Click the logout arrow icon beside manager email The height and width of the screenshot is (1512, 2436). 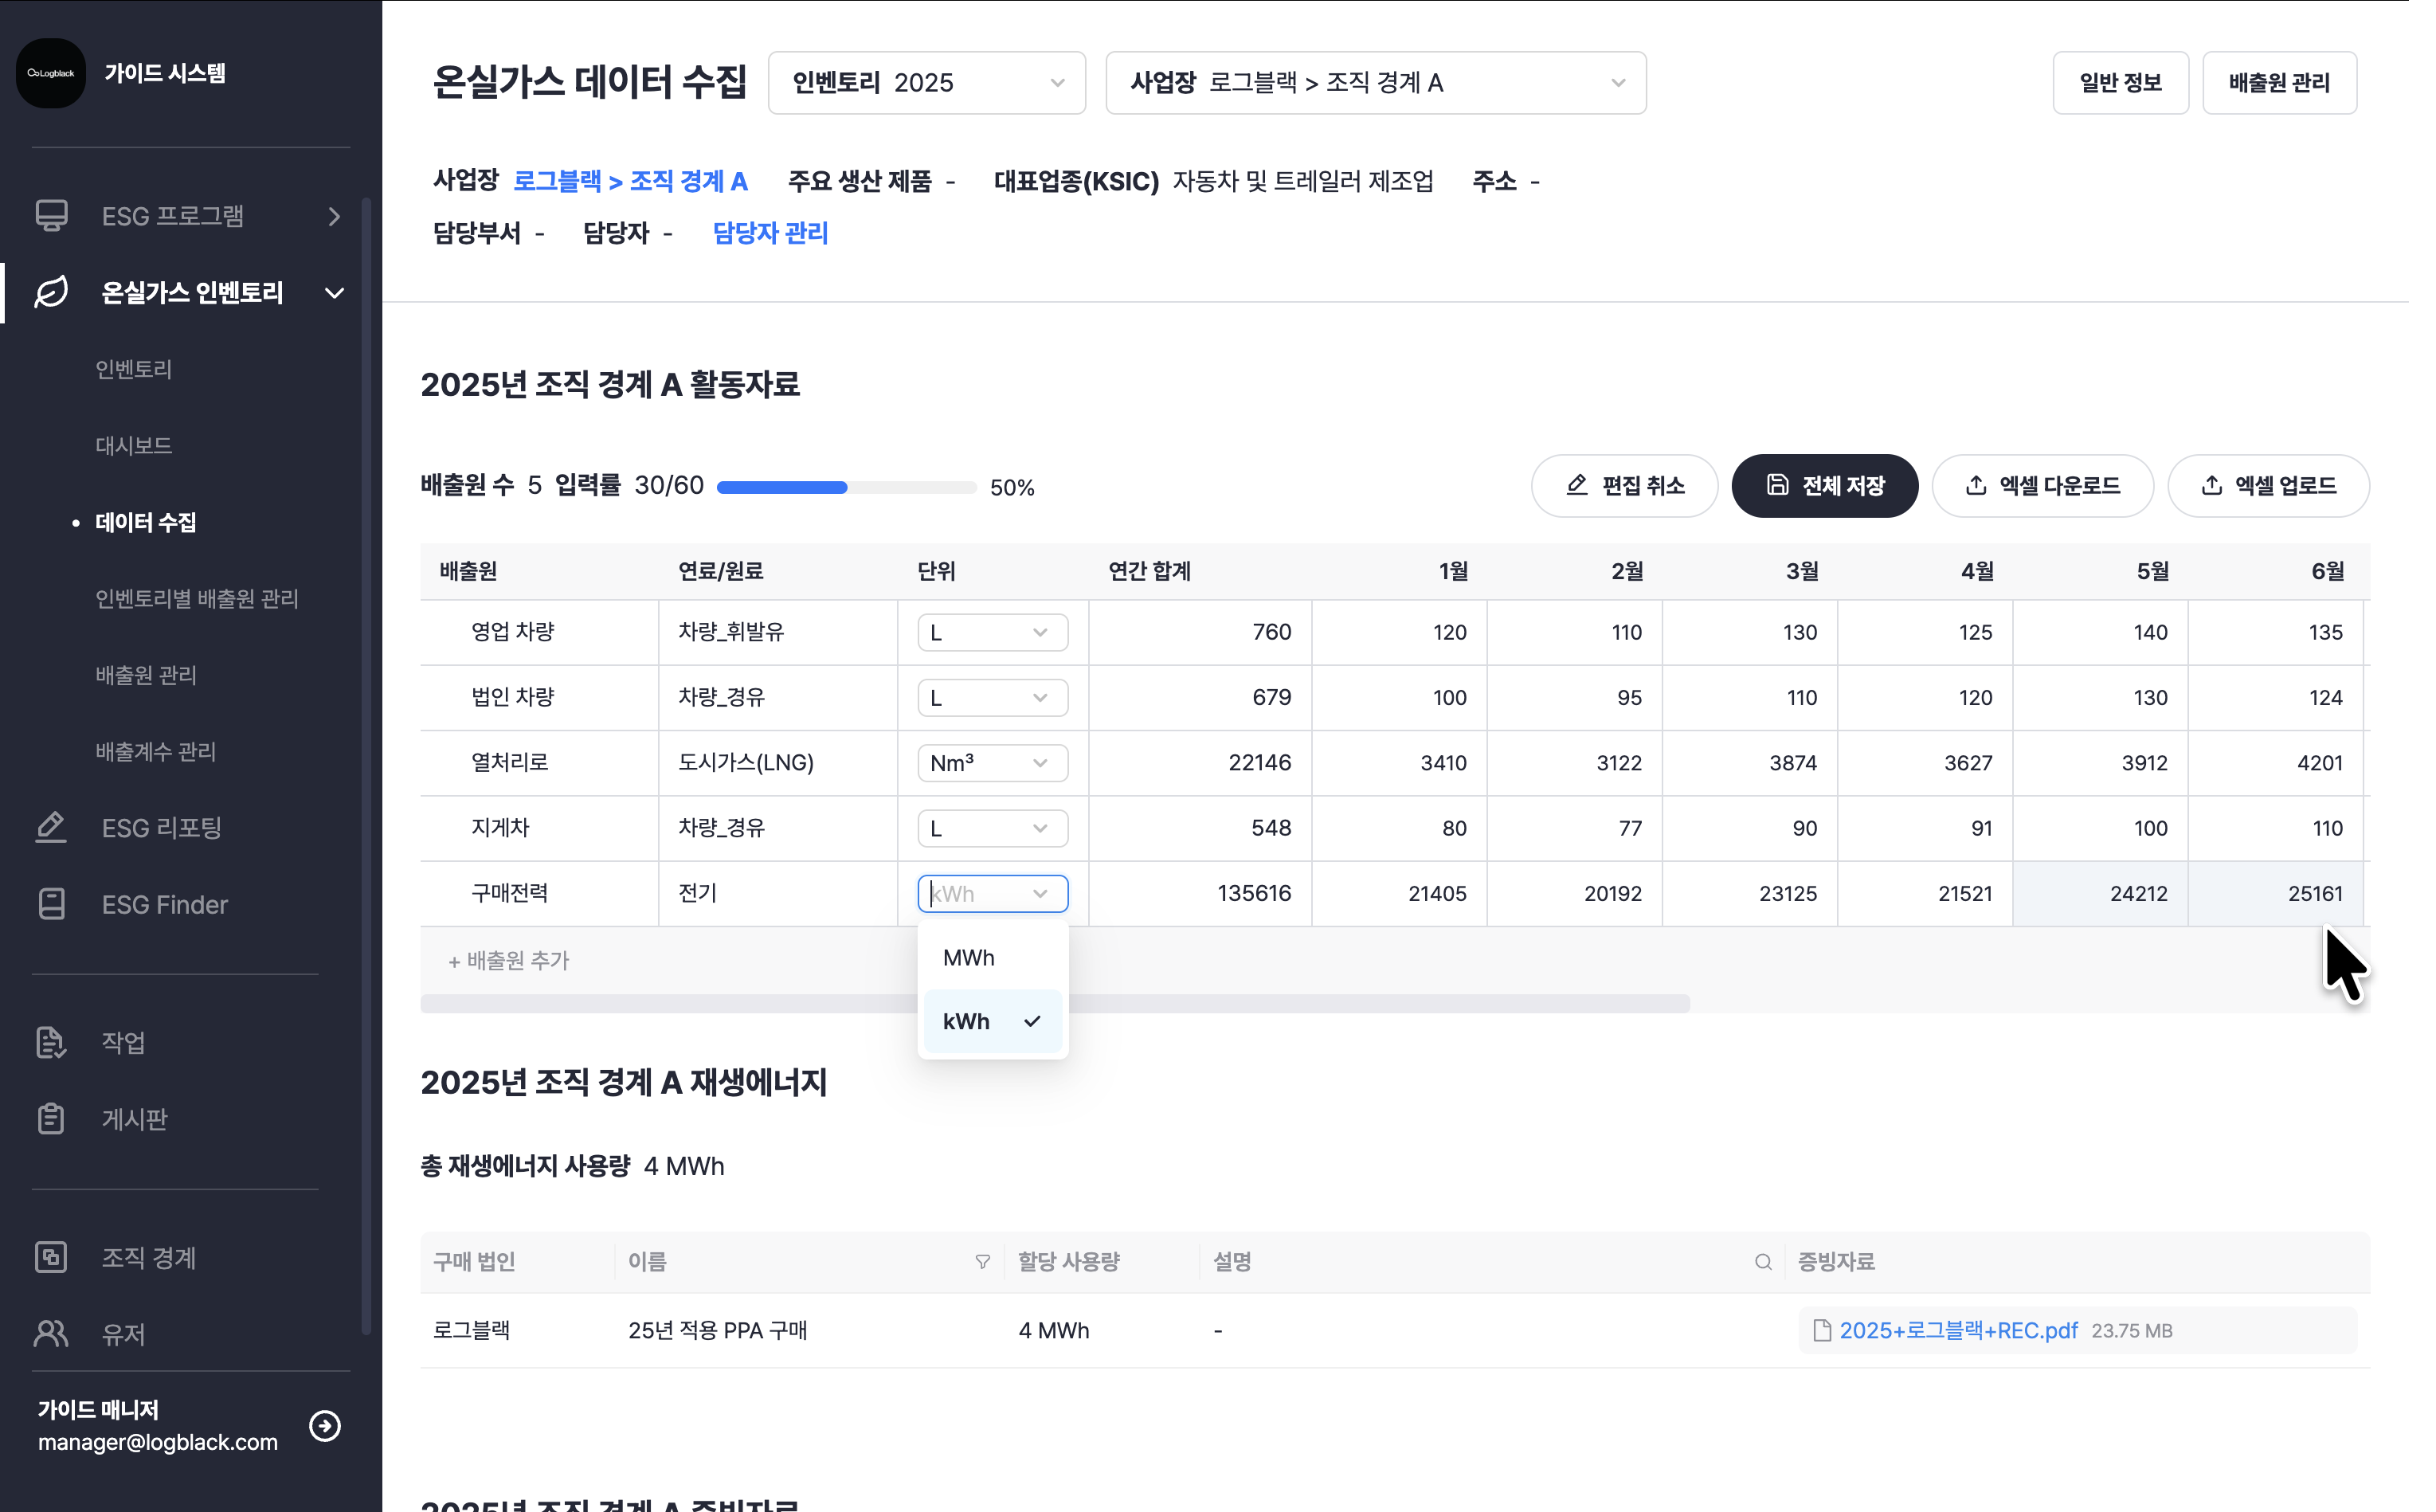[x=325, y=1425]
